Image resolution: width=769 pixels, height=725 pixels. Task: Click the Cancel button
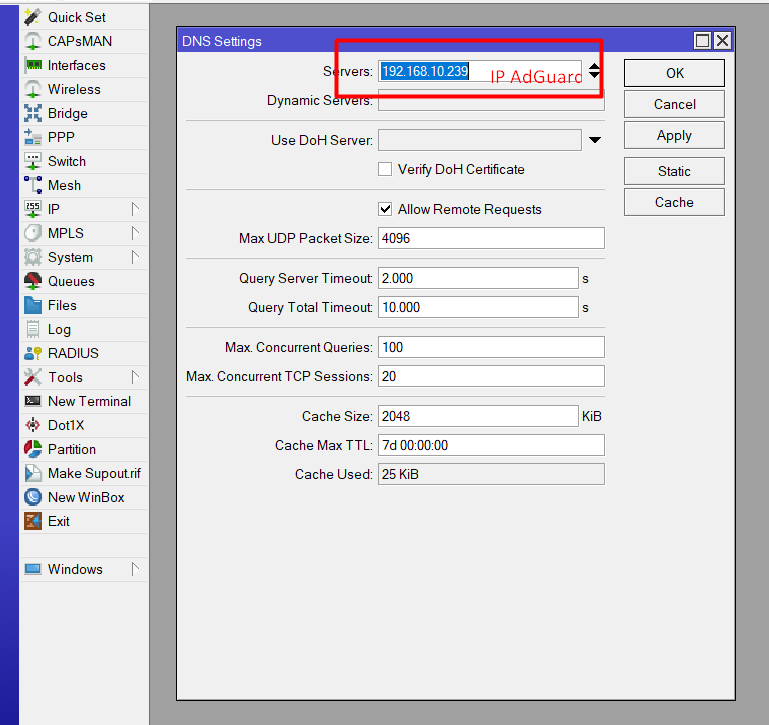pyautogui.click(x=674, y=104)
